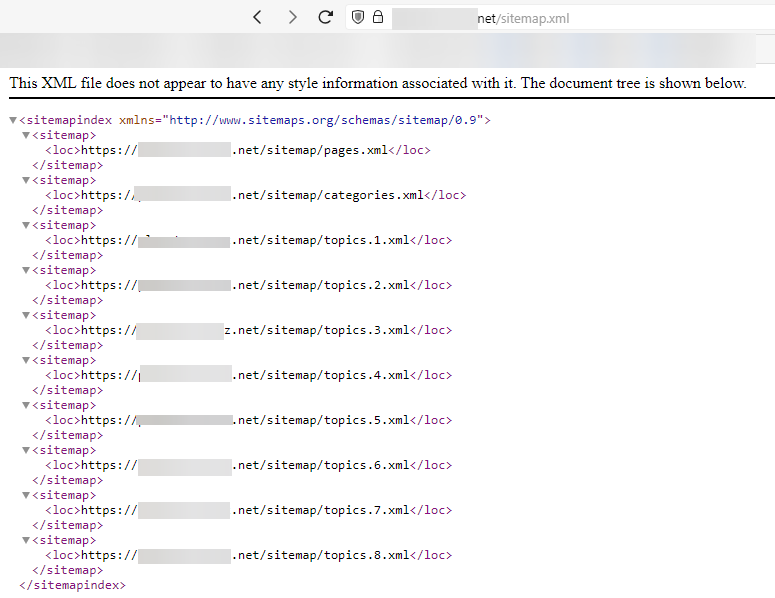Go back with the browser back arrow

(257, 18)
